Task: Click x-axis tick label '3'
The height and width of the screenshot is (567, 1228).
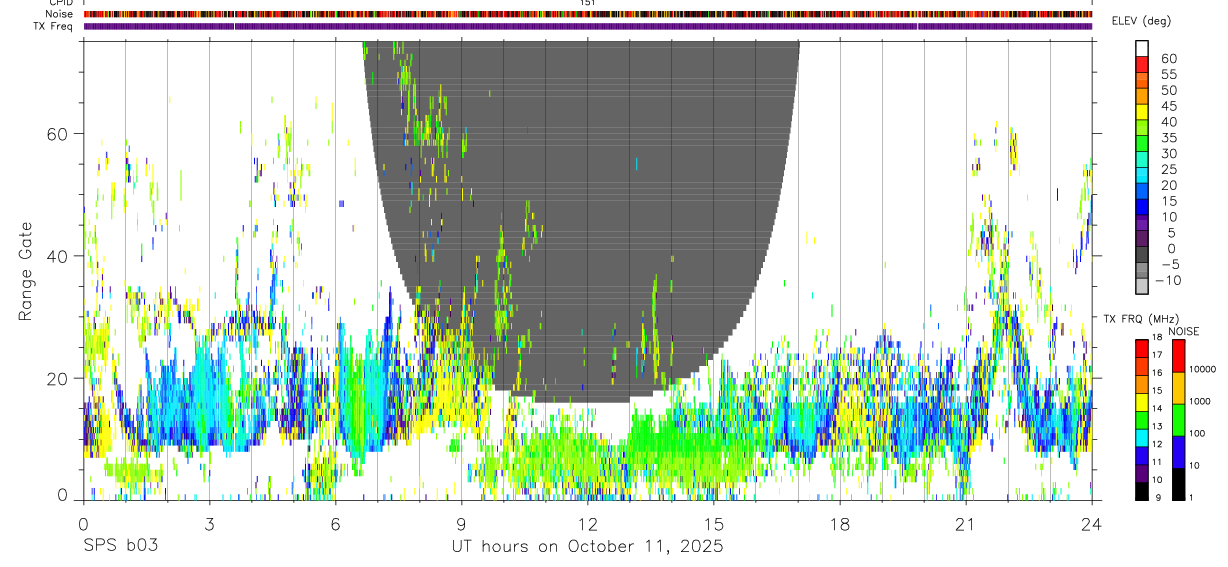Action: pyautogui.click(x=209, y=524)
